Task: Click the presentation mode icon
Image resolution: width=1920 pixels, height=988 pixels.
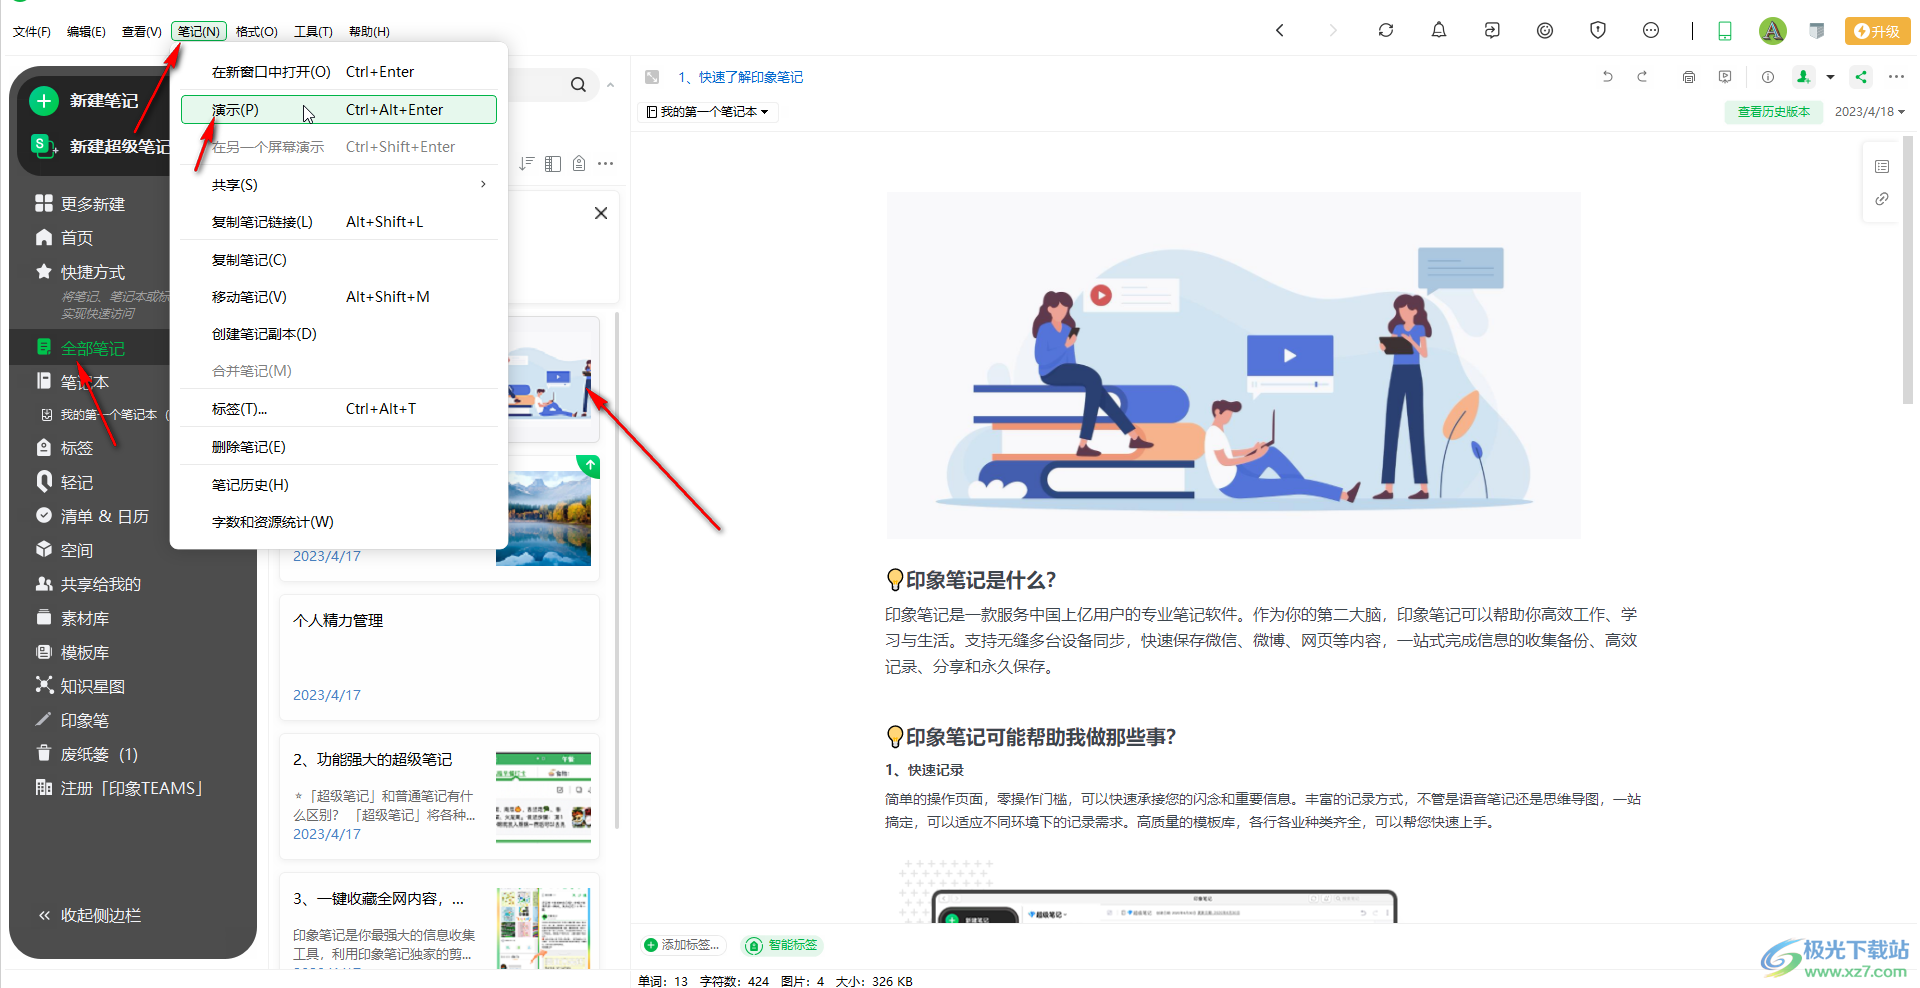Action: [x=1724, y=77]
